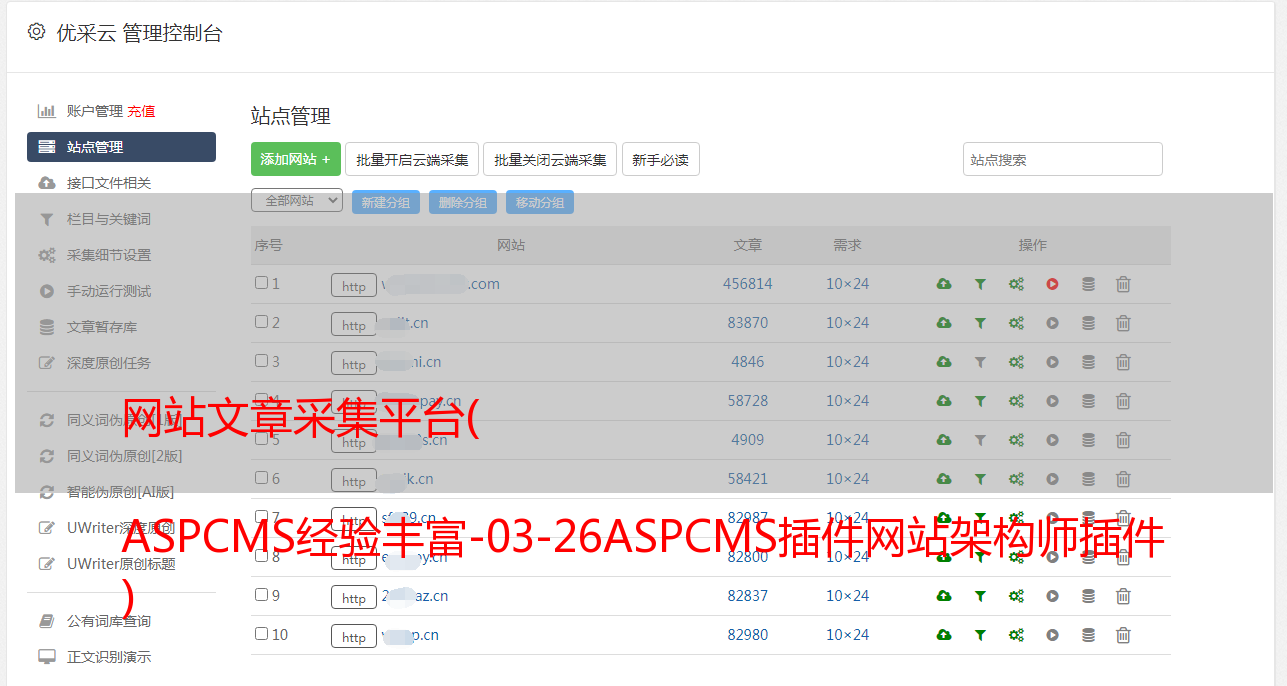Open the green filter icon in row 2
Viewport: 1287px width, 686px height.
pos(980,323)
